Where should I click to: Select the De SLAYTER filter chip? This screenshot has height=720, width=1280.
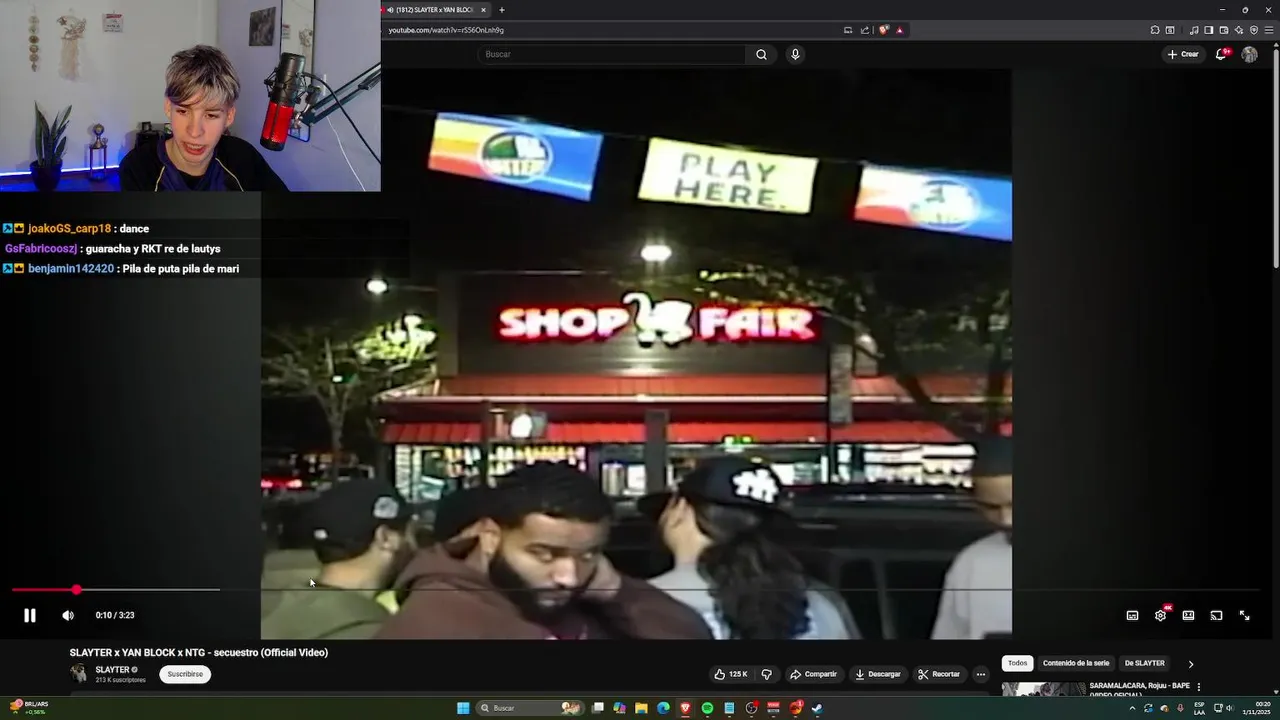tap(1144, 663)
